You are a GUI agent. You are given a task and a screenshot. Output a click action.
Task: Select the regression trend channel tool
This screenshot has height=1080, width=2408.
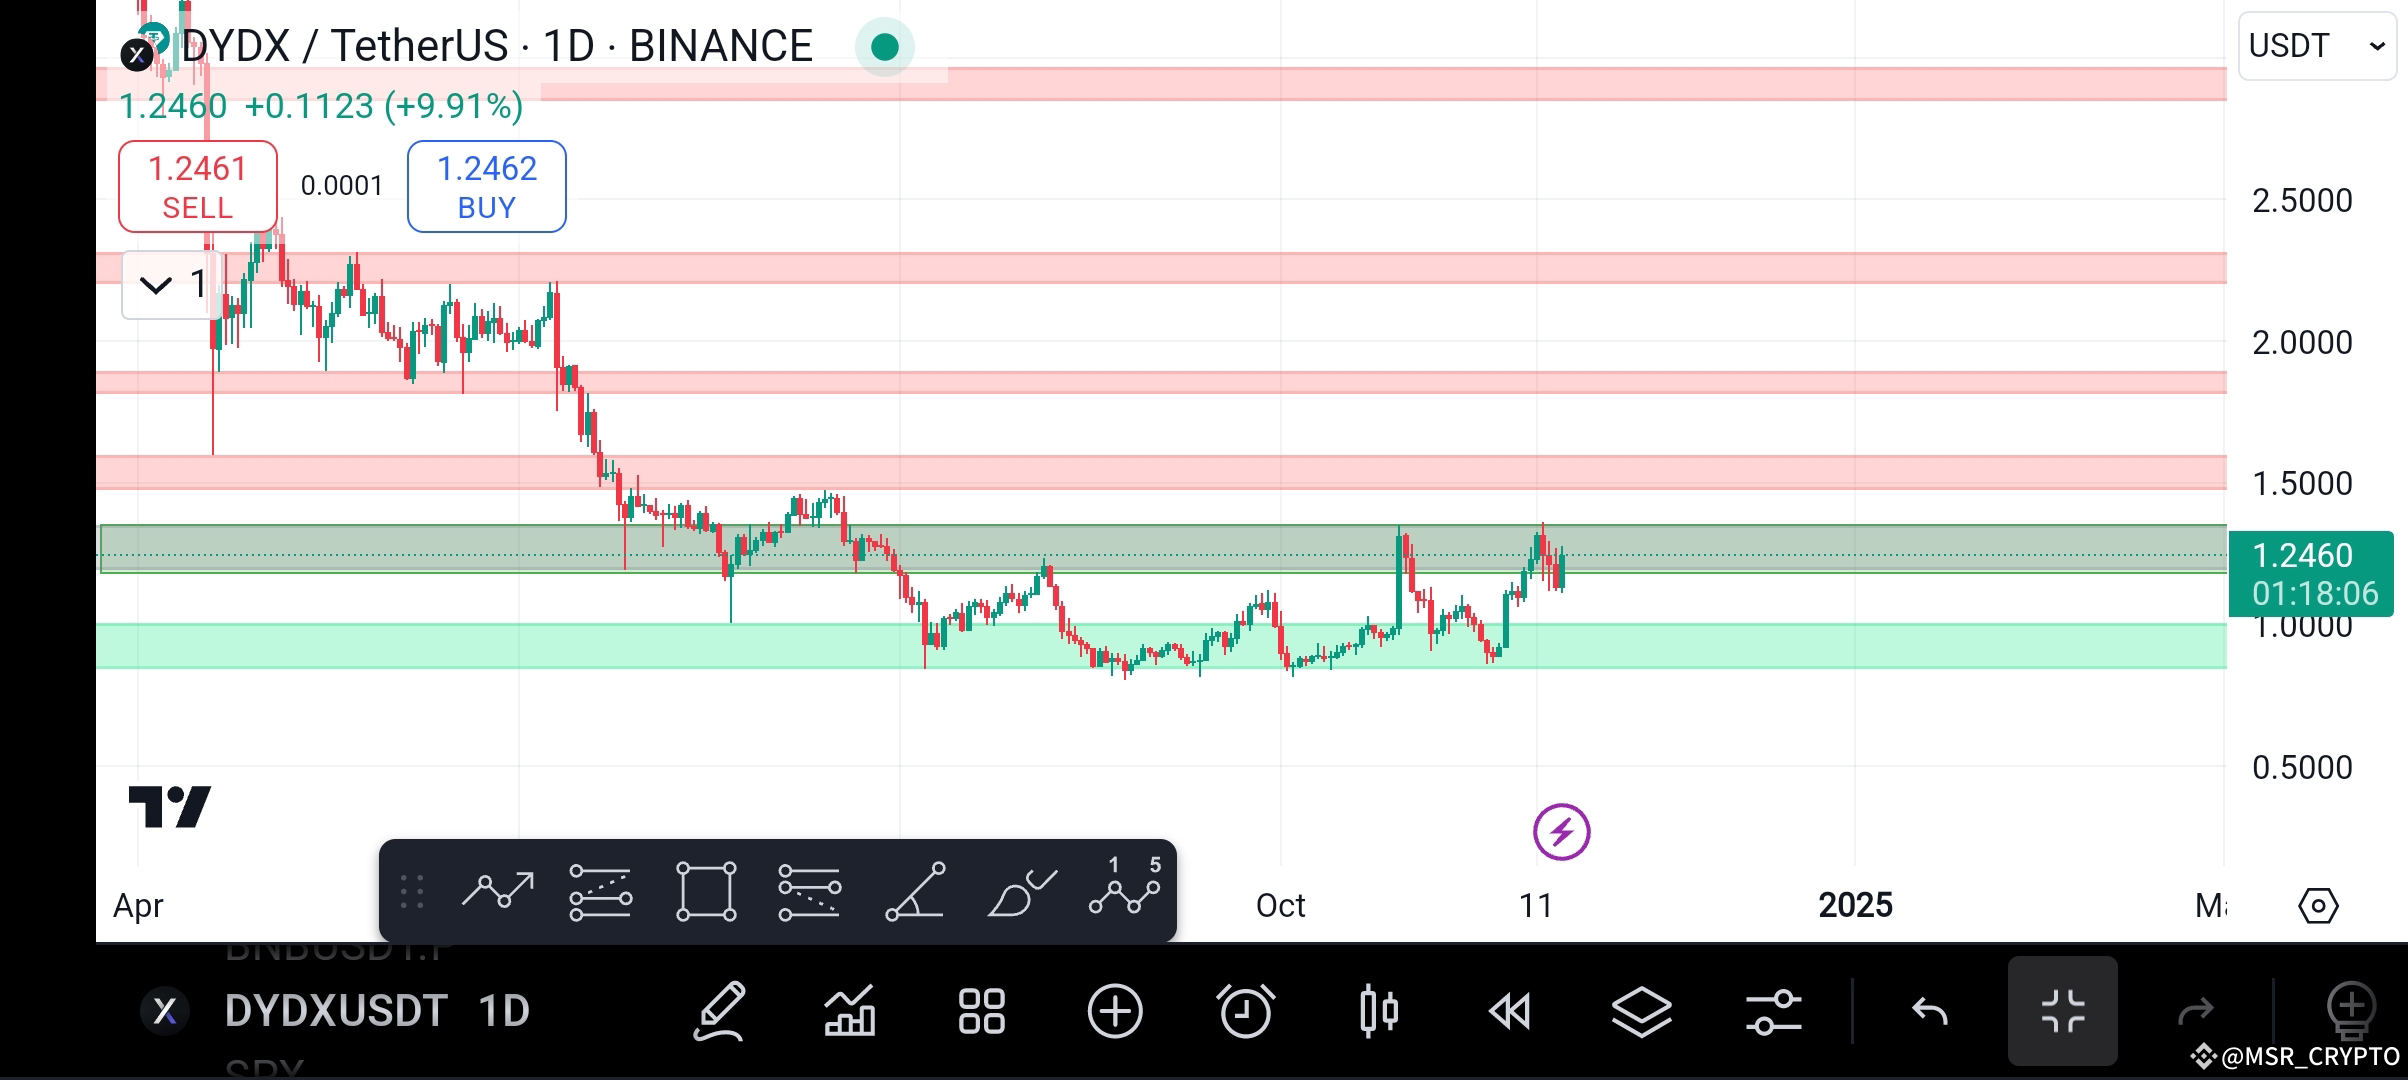point(601,891)
